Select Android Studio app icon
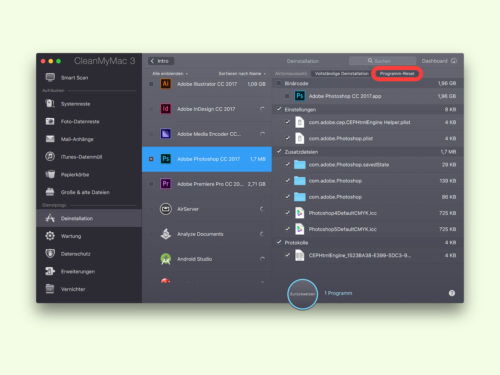Image resolution: width=500 pixels, height=375 pixels. 166,259
